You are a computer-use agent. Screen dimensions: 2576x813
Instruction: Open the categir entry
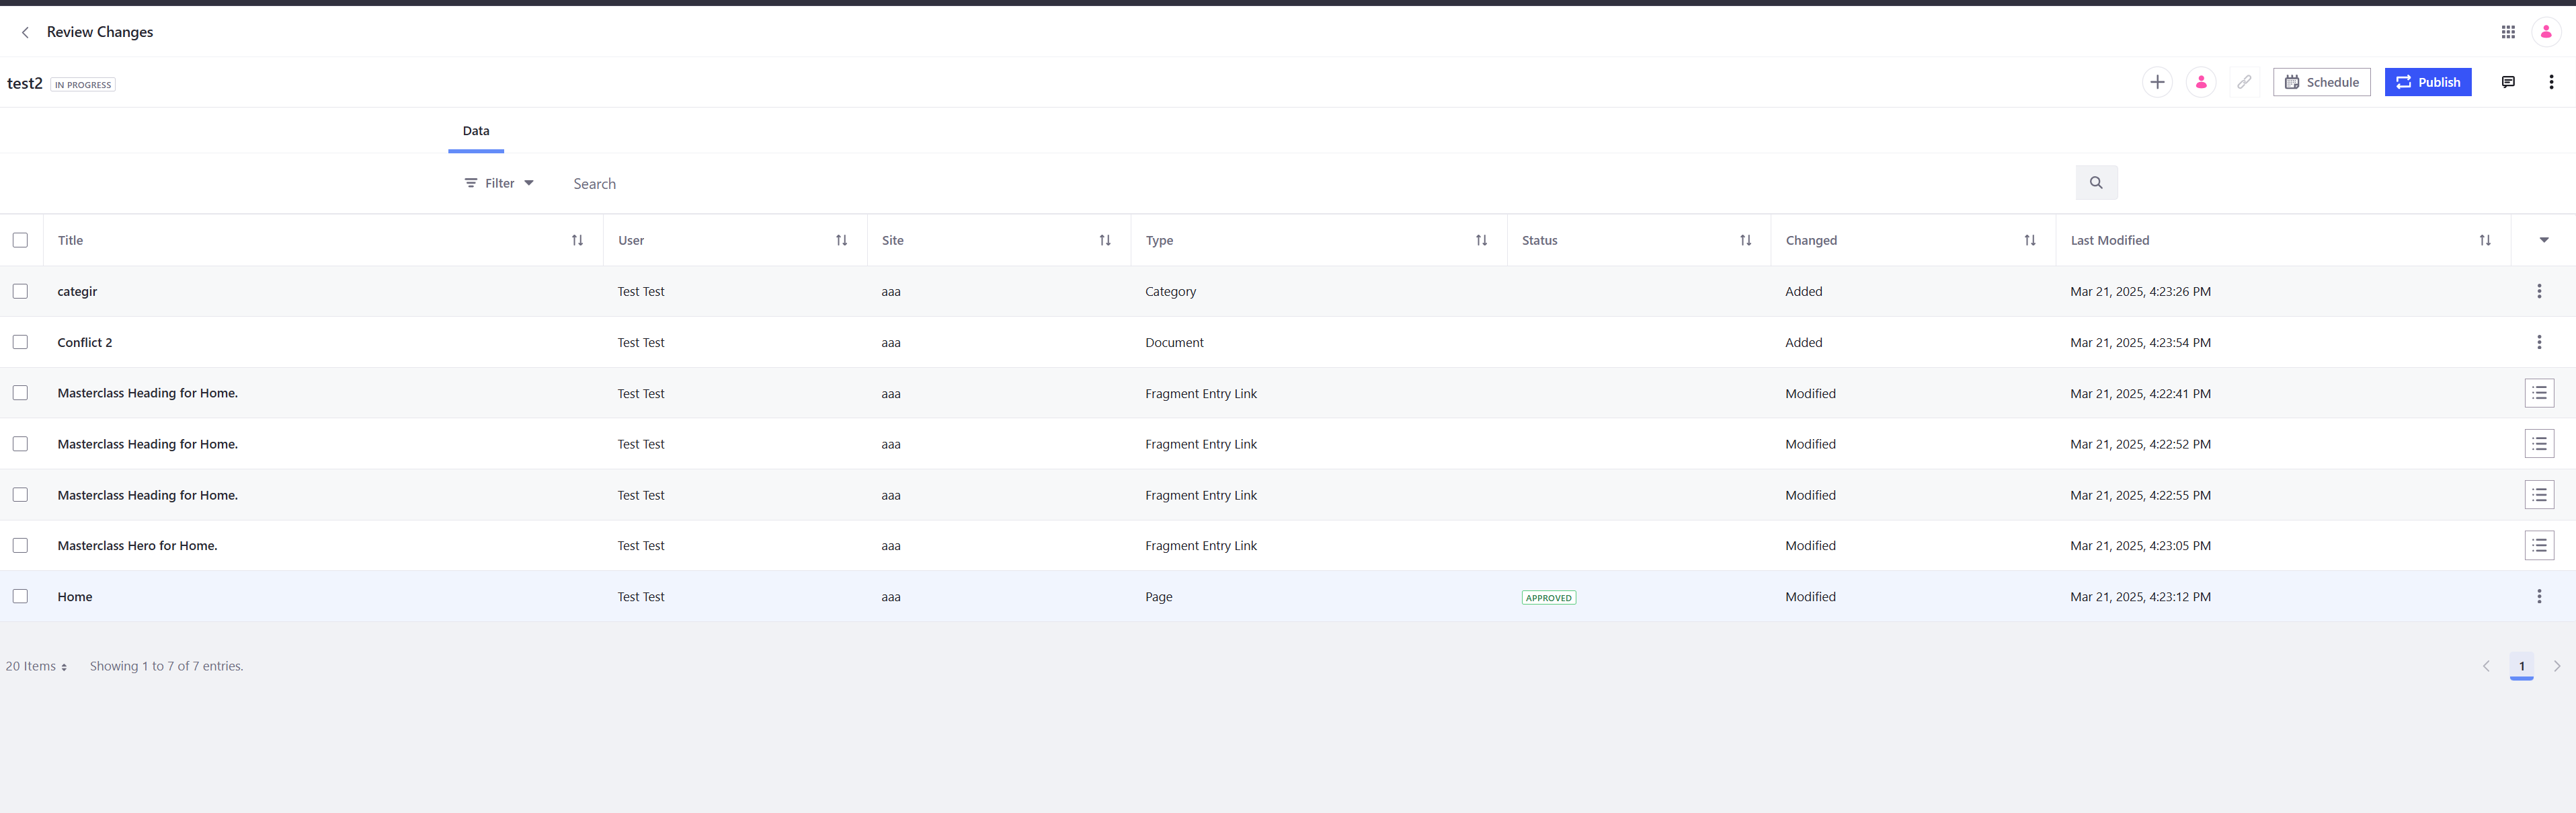click(77, 291)
